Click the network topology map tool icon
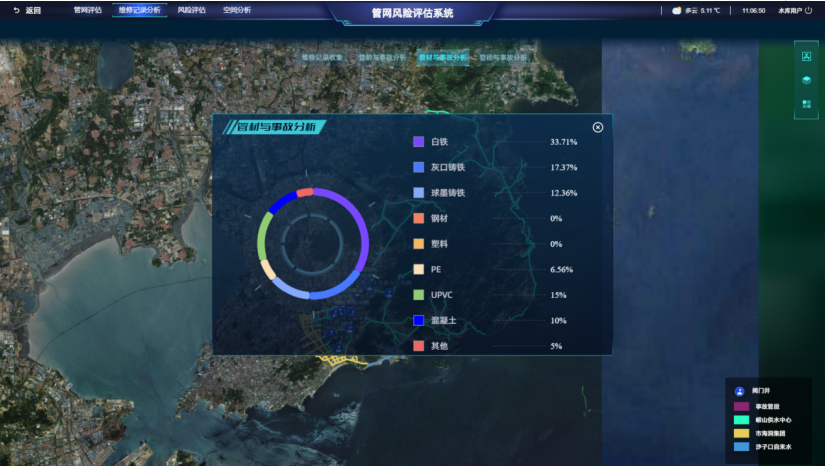The image size is (825, 466). (806, 56)
